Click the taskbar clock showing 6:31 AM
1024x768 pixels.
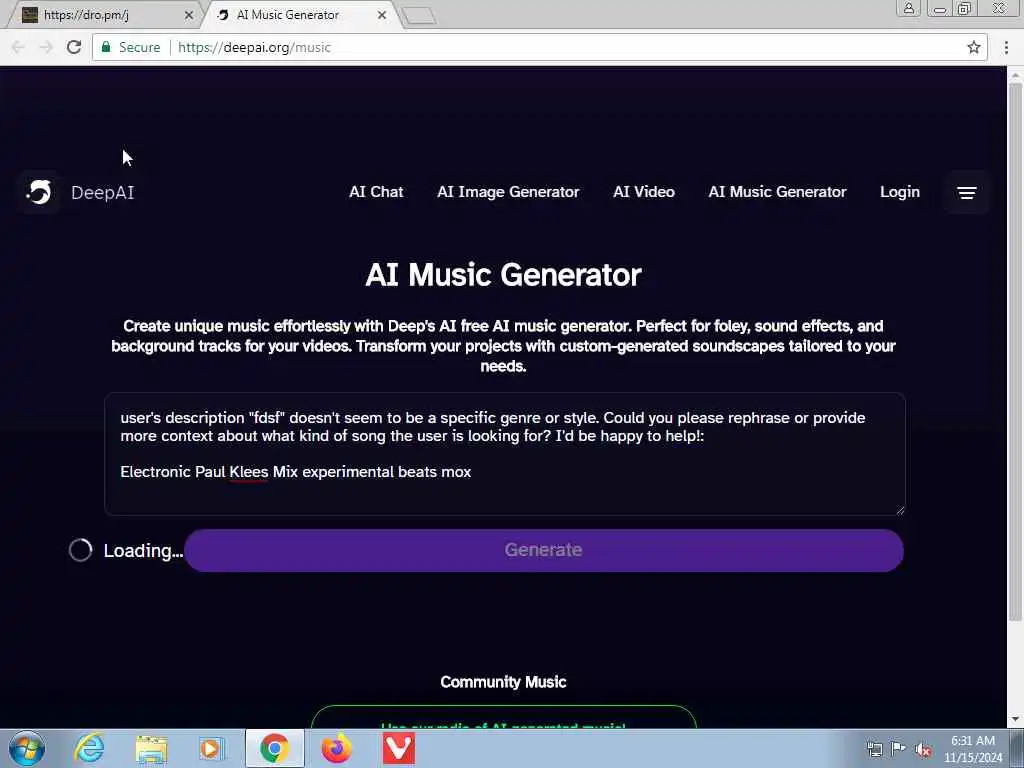[973, 749]
